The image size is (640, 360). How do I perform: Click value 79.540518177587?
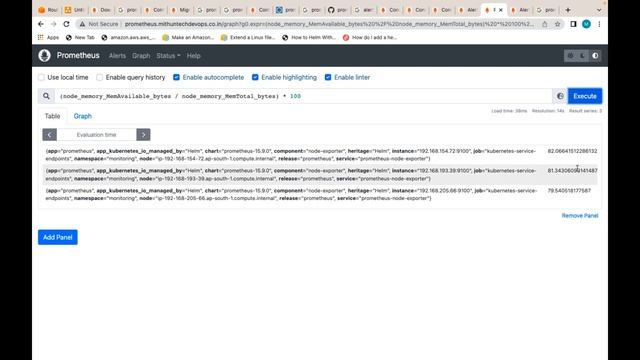pos(569,191)
